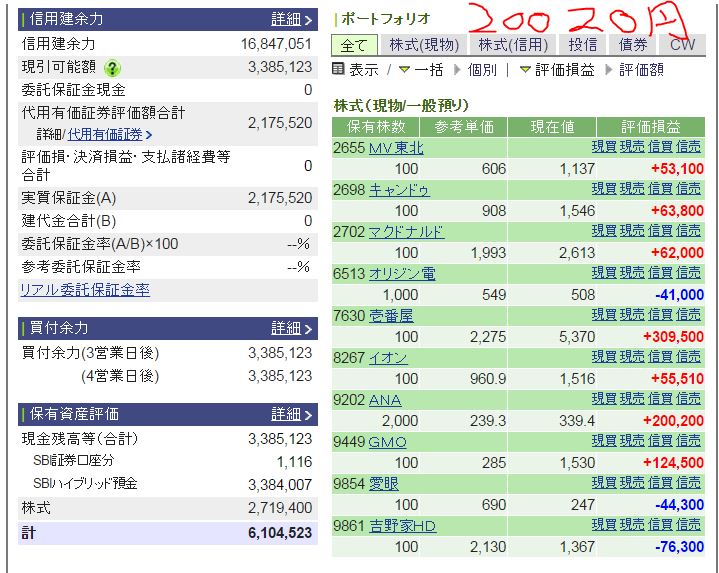Open the マクドナルド stock link

click(x=407, y=232)
